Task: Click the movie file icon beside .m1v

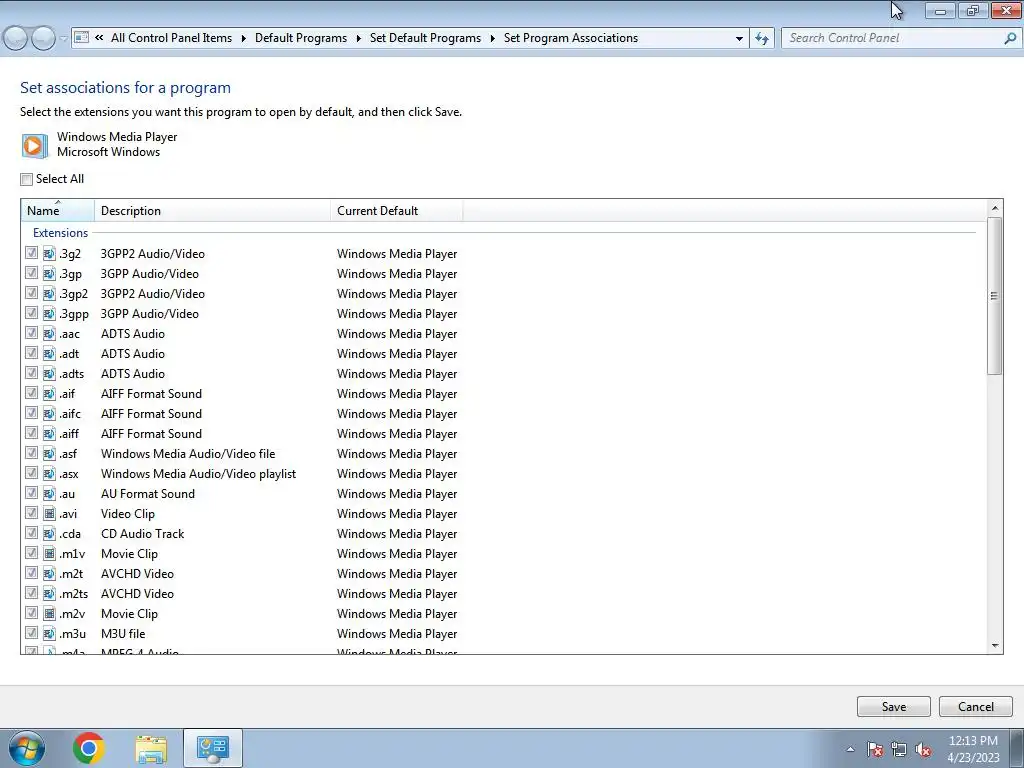Action: coord(49,554)
